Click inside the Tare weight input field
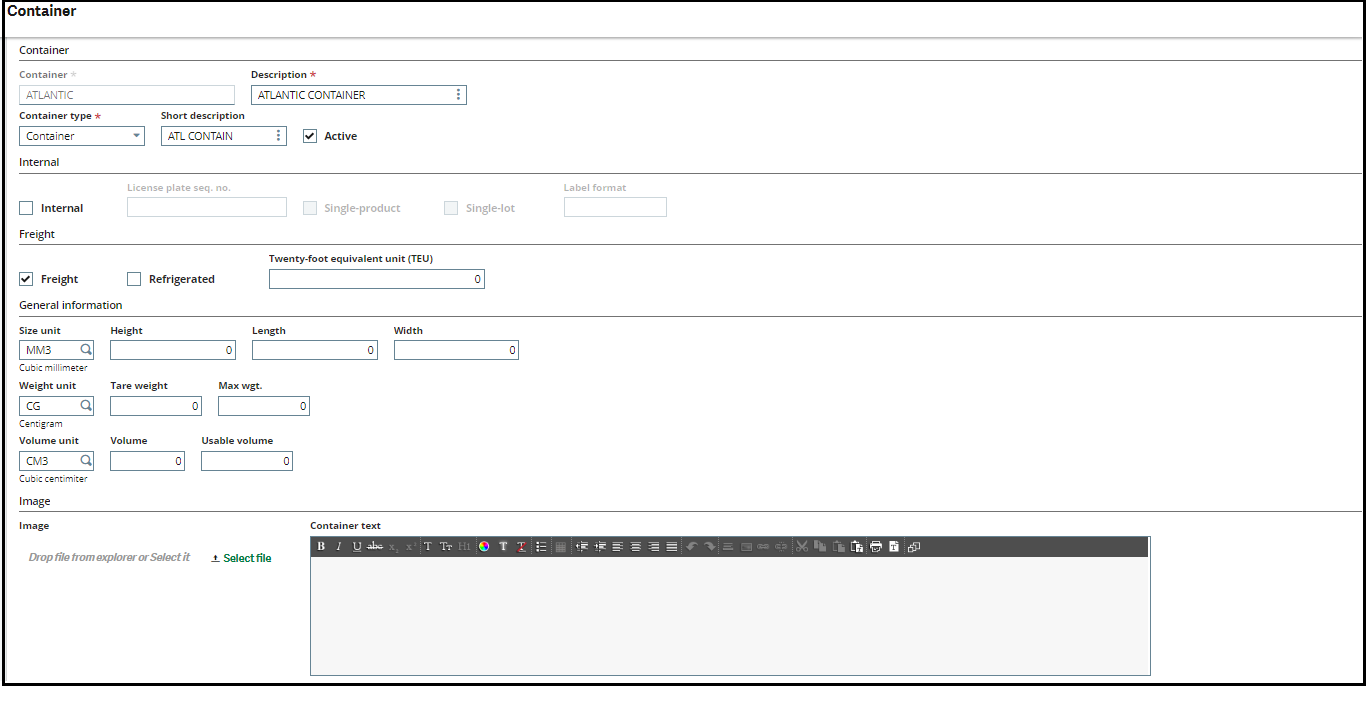The height and width of the screenshot is (706, 1367). [x=155, y=405]
